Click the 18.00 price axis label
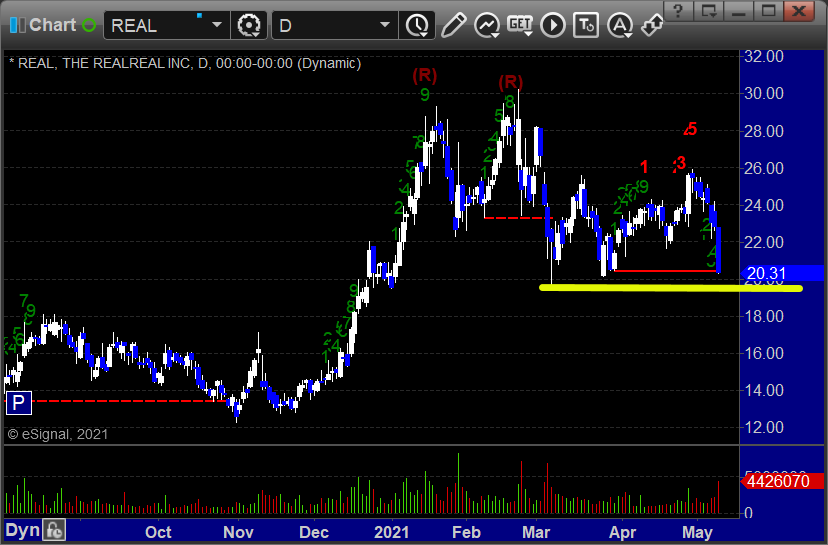 tap(764, 316)
